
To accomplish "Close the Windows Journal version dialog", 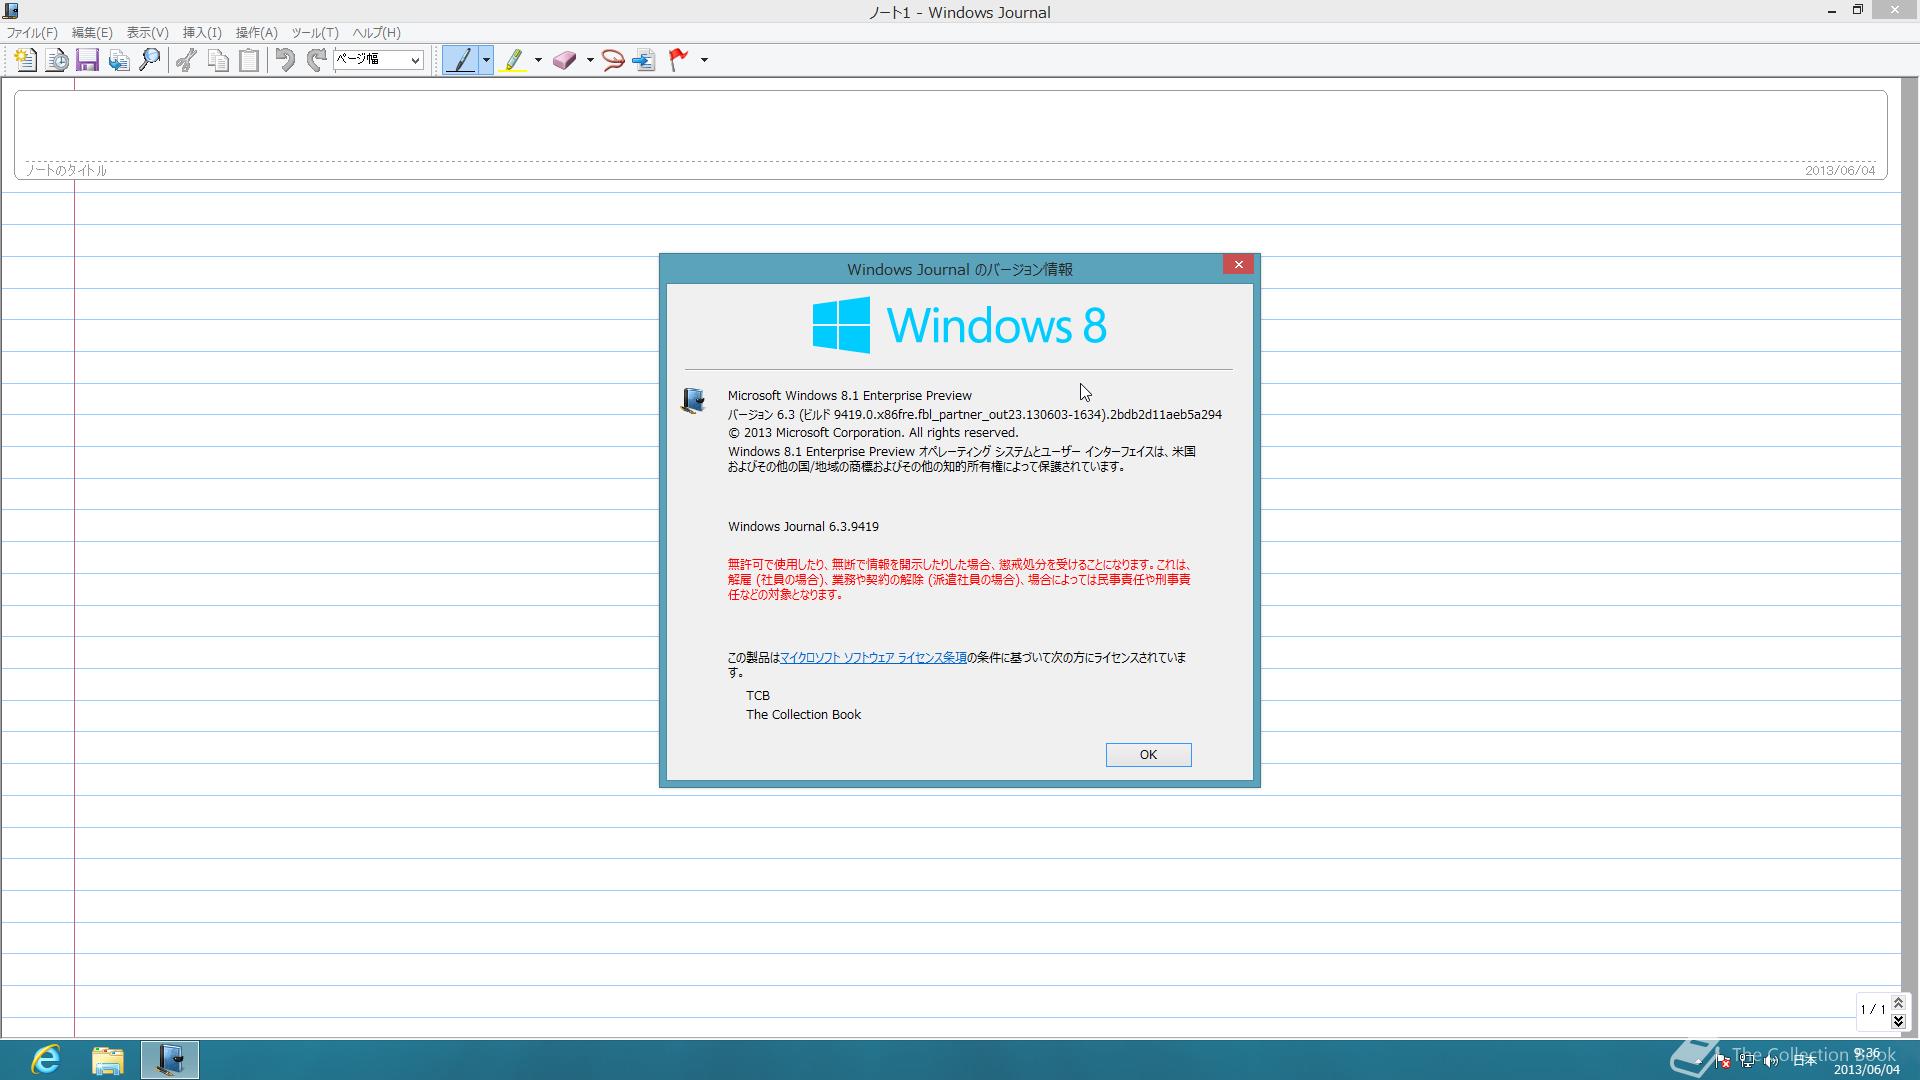I will [x=1238, y=264].
